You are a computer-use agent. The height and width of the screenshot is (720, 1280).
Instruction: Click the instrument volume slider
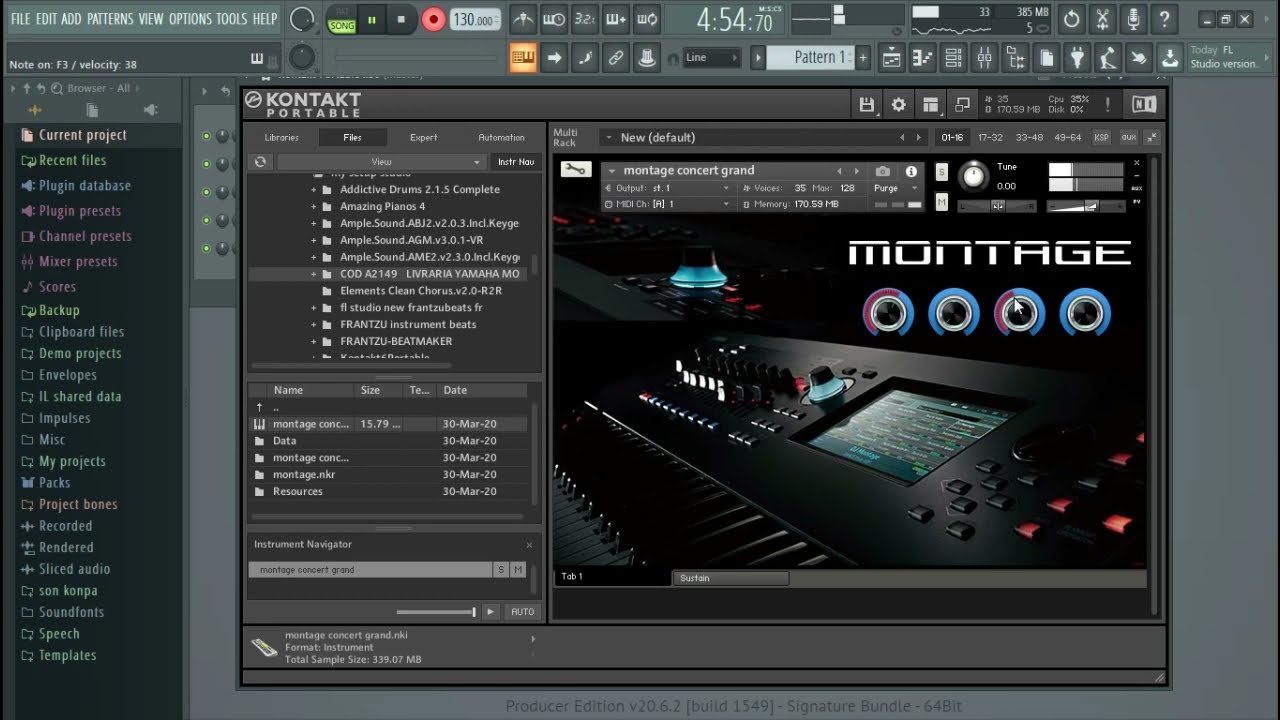1086,206
